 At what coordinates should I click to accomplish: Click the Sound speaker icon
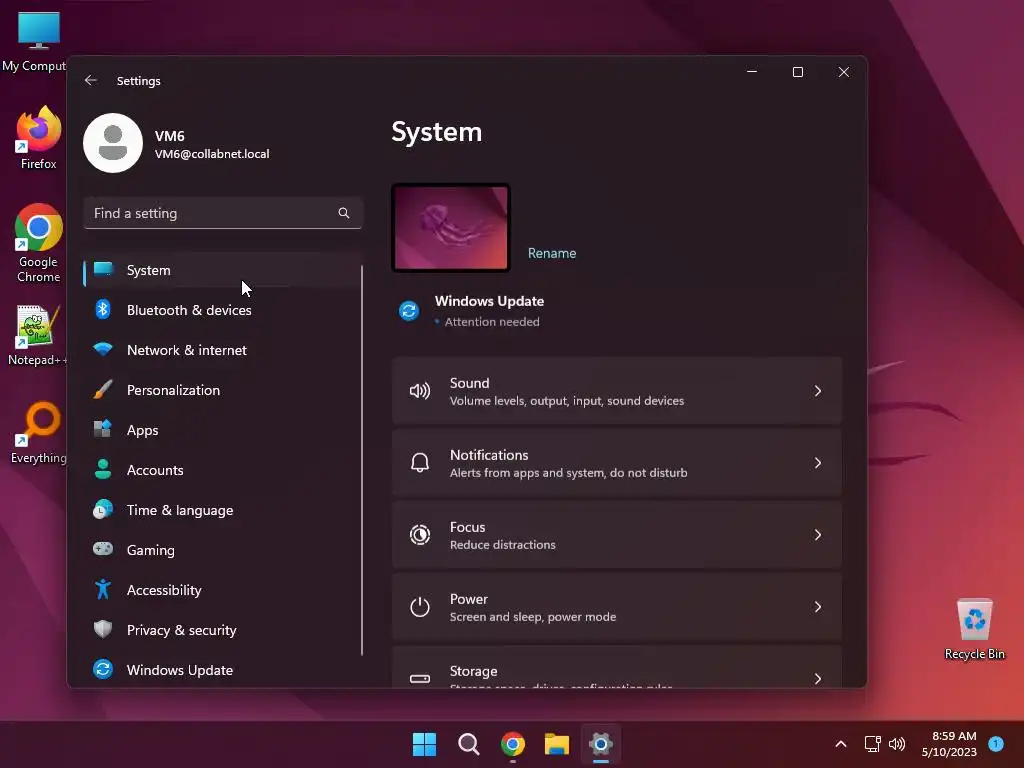click(x=420, y=391)
